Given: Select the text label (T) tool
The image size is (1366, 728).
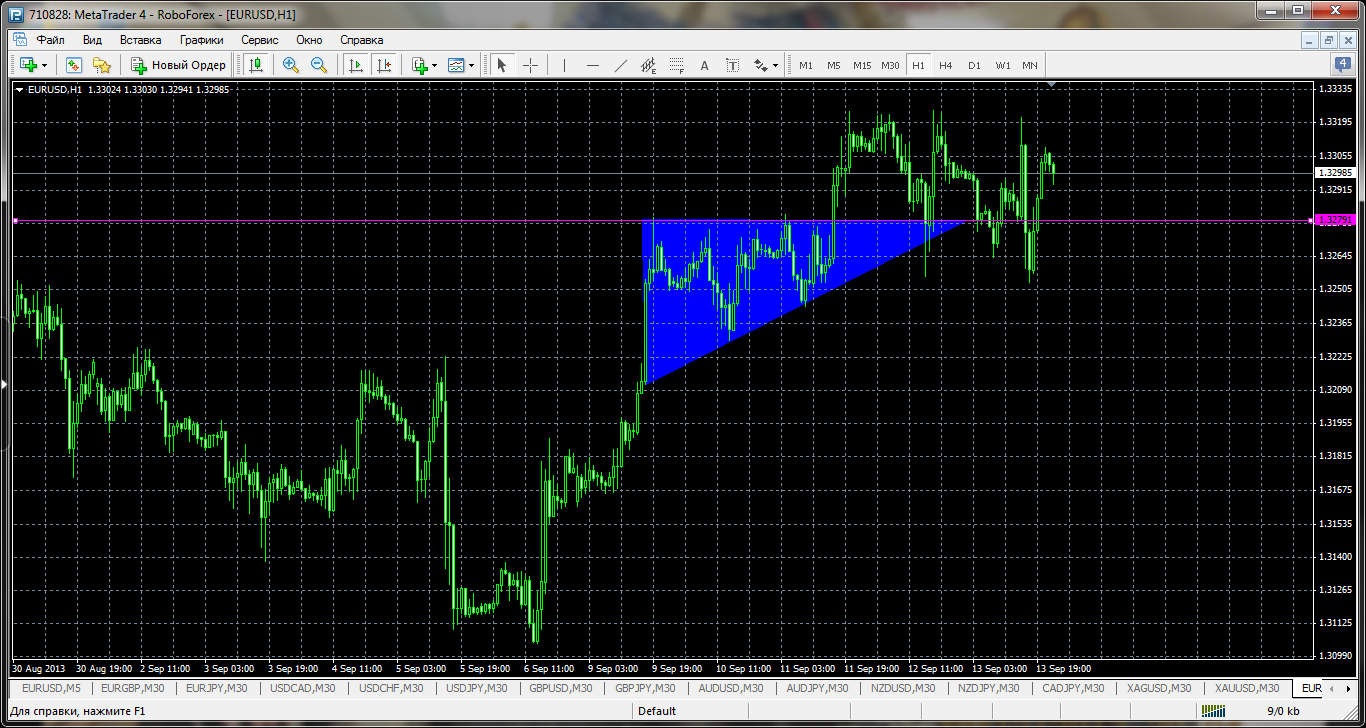Looking at the screenshot, I should 732,65.
